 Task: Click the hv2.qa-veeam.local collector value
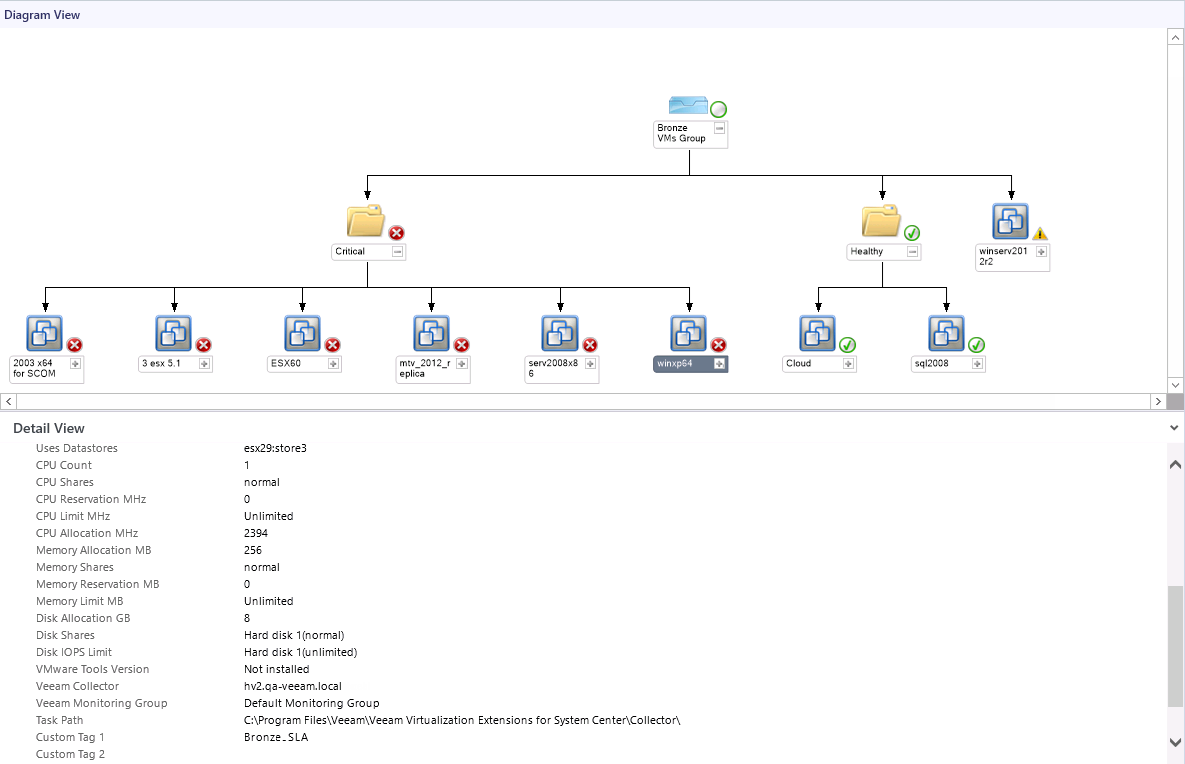(x=292, y=686)
